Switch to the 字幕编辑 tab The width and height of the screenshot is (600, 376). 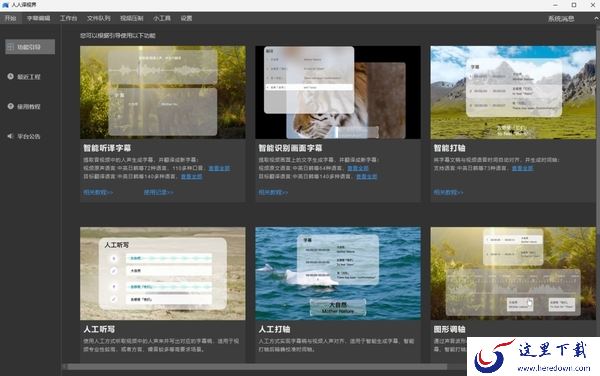[38, 18]
